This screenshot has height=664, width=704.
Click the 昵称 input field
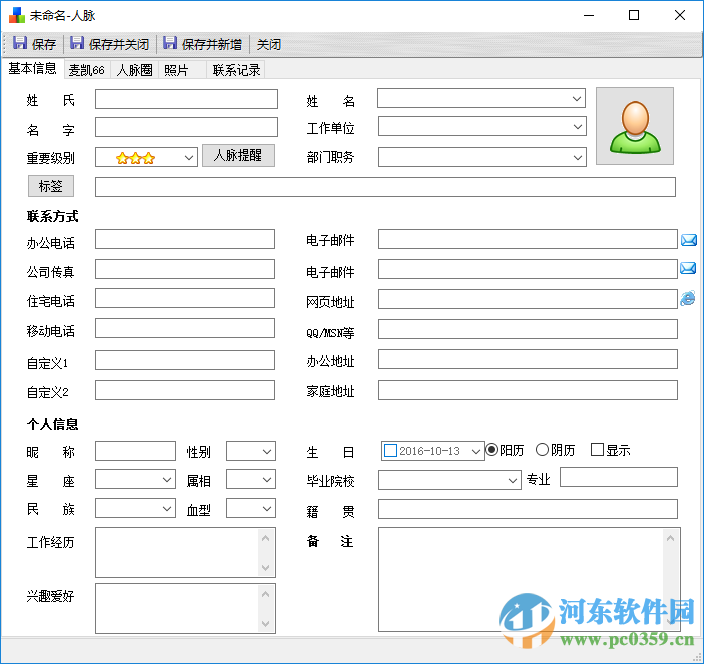click(x=135, y=451)
